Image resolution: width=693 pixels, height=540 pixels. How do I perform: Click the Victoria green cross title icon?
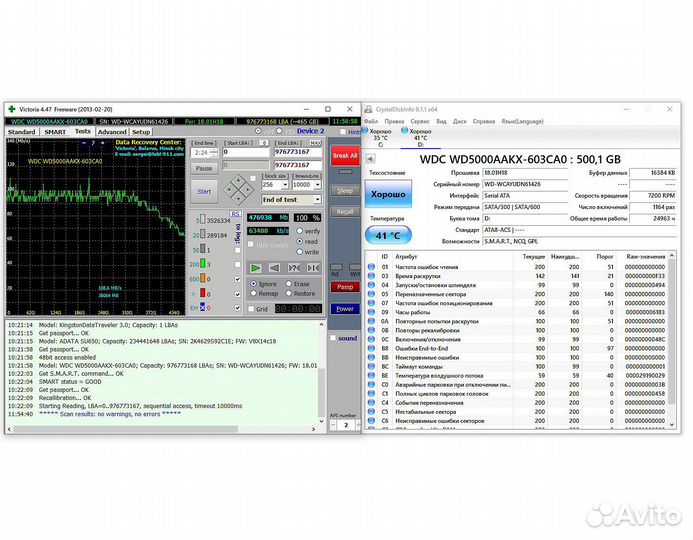click(12, 109)
